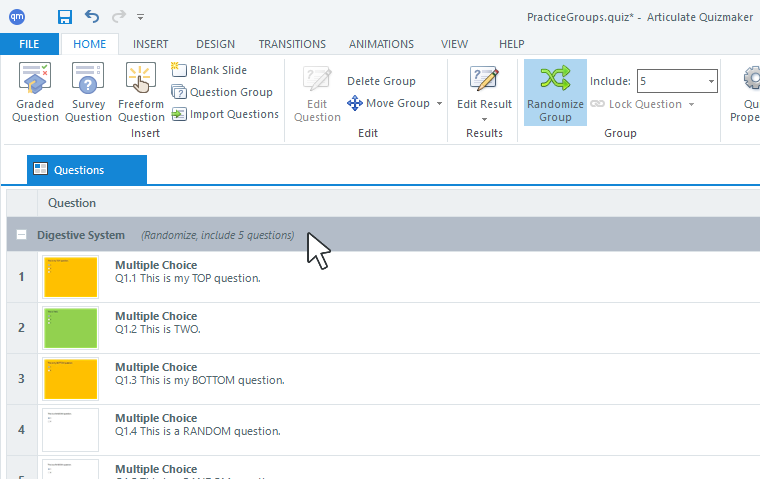The height and width of the screenshot is (479, 760).
Task: Undo the last action
Action: click(92, 16)
